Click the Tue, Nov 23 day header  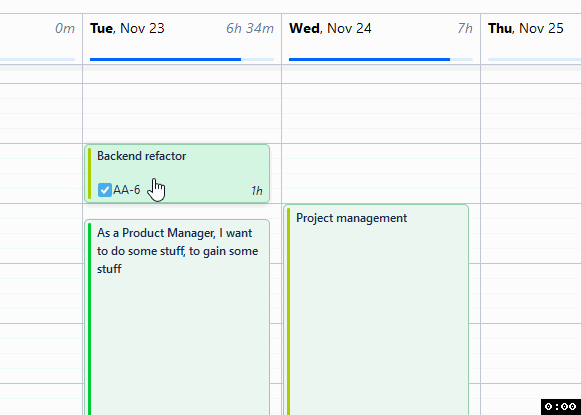pyautogui.click(x=127, y=29)
